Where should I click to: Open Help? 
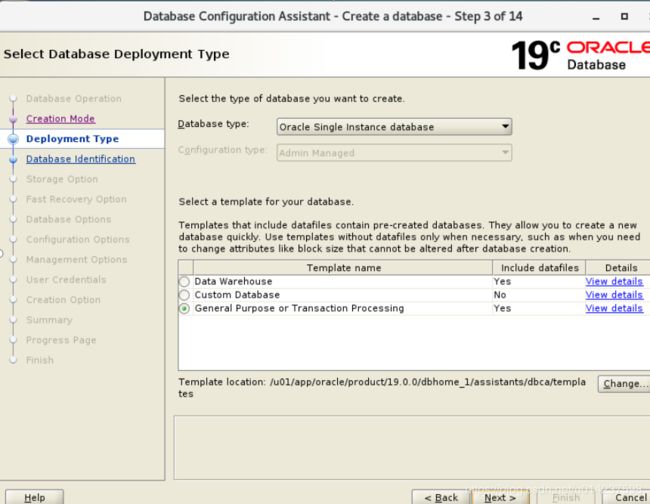tap(34, 497)
